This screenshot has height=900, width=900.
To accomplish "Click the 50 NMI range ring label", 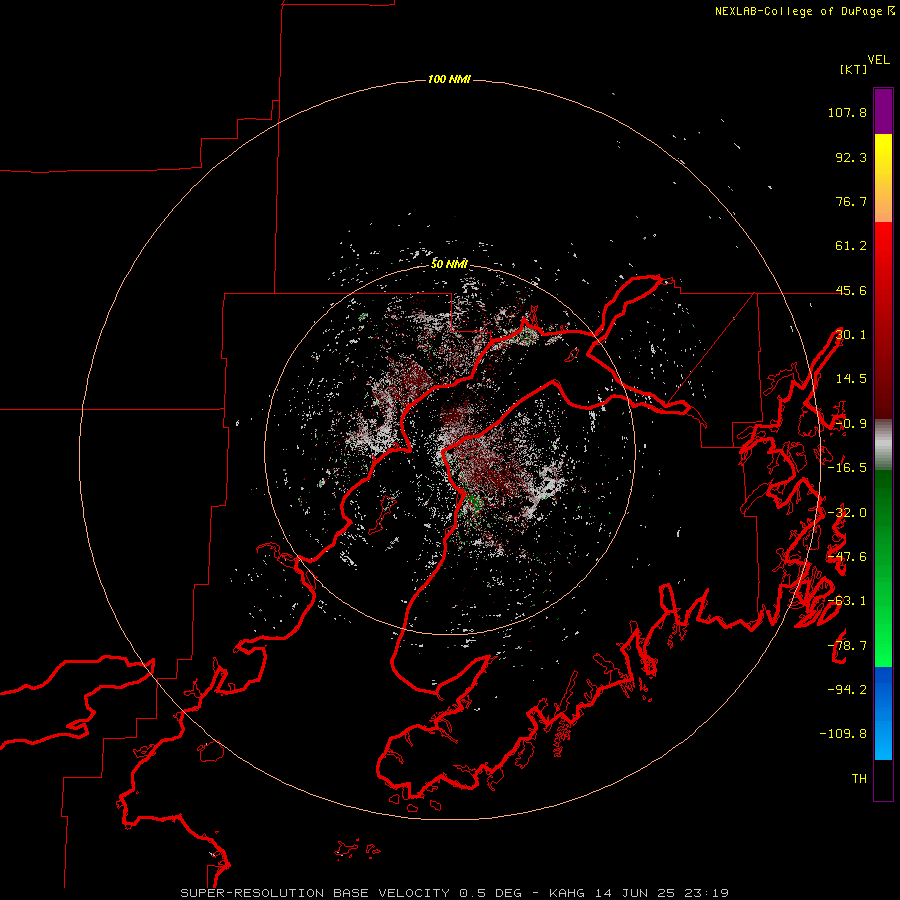I will click(449, 264).
